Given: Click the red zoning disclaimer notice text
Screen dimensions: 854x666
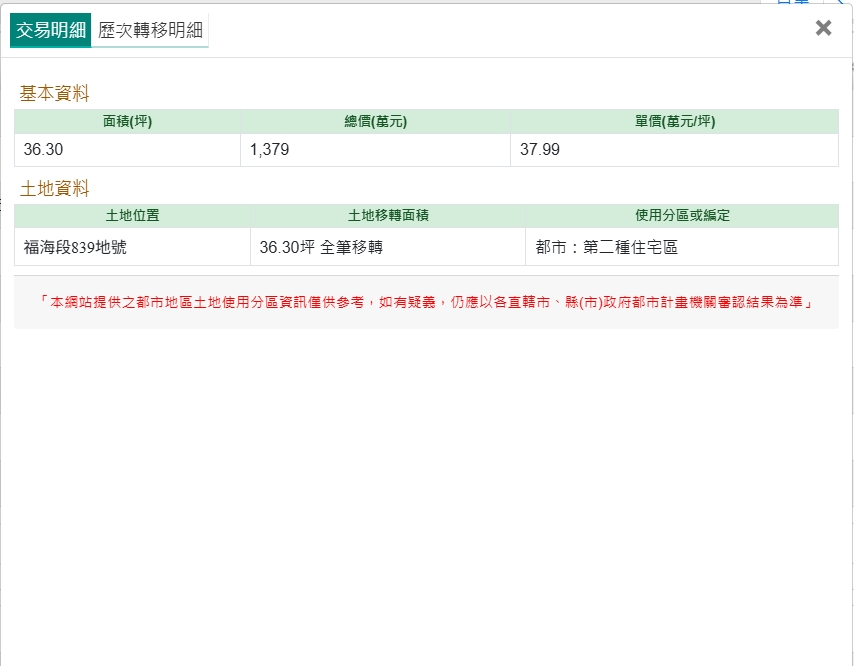Looking at the screenshot, I should pos(425,302).
